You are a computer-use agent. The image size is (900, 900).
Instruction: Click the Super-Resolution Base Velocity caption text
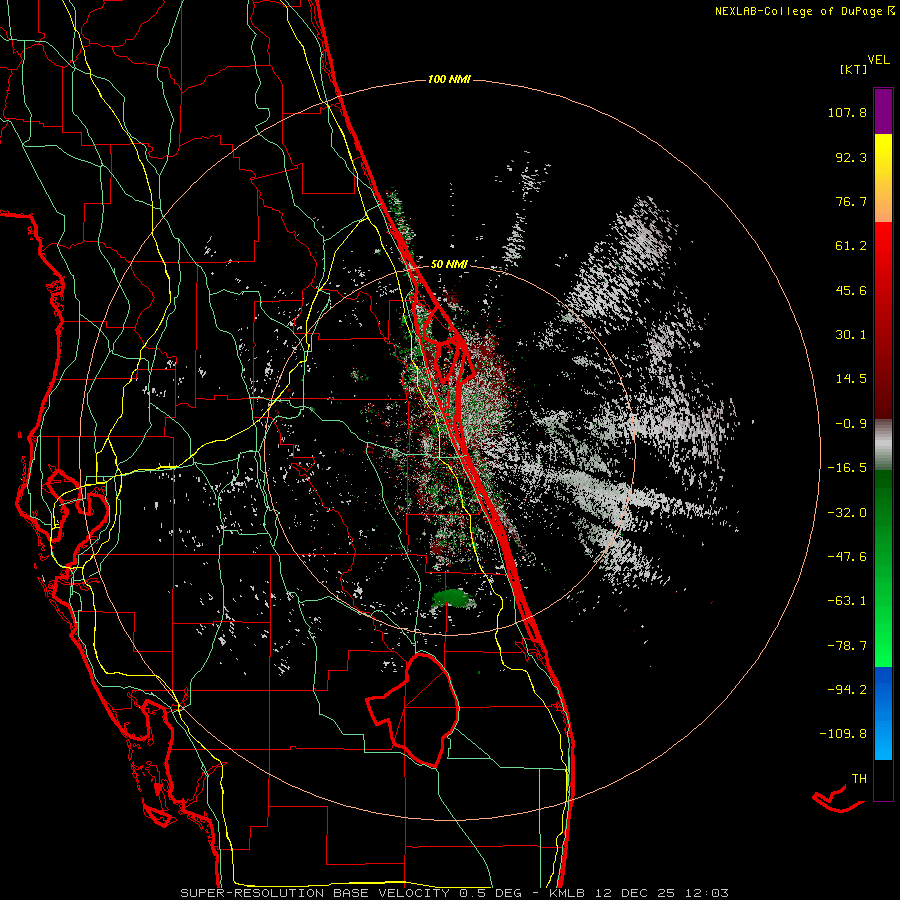click(x=454, y=893)
